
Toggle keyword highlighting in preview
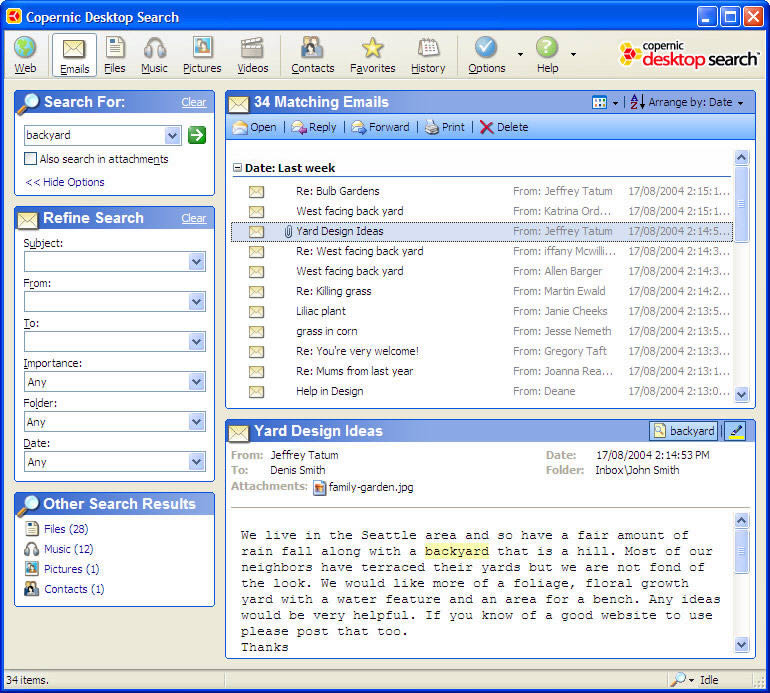[736, 431]
